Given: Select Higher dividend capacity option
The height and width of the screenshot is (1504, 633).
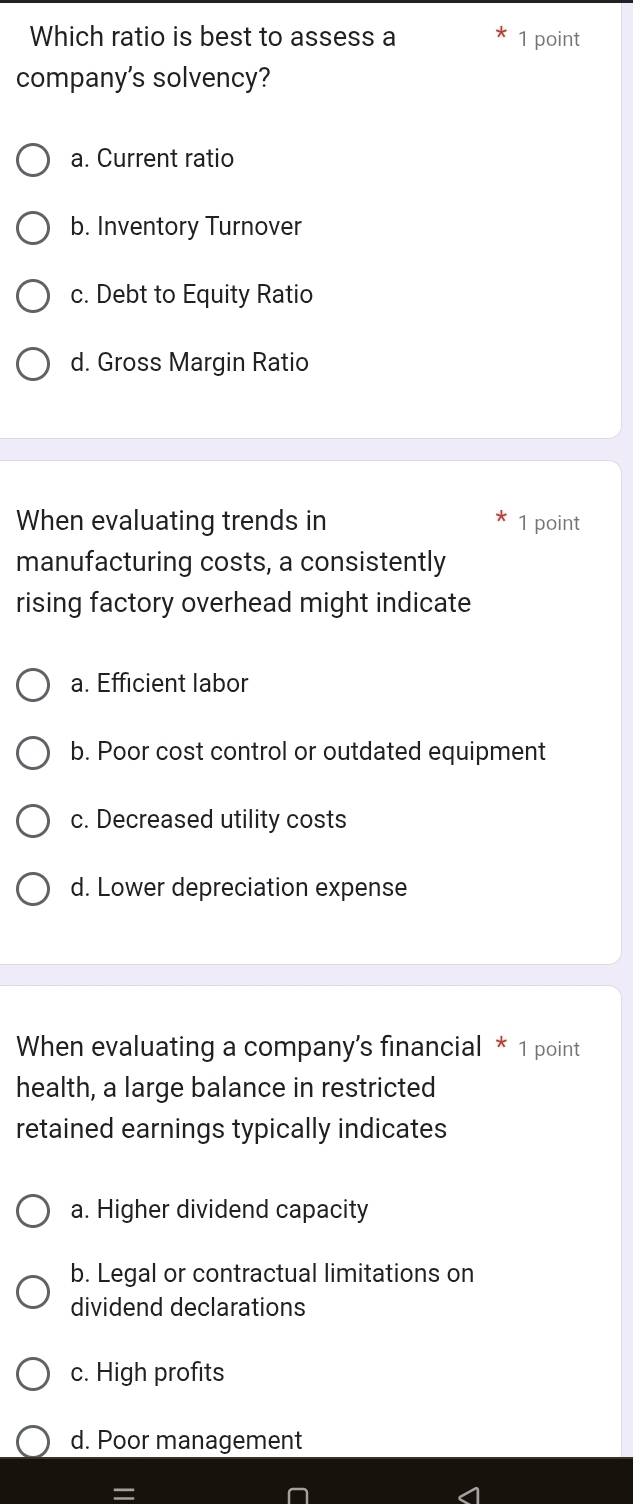Looking at the screenshot, I should [x=33, y=1211].
